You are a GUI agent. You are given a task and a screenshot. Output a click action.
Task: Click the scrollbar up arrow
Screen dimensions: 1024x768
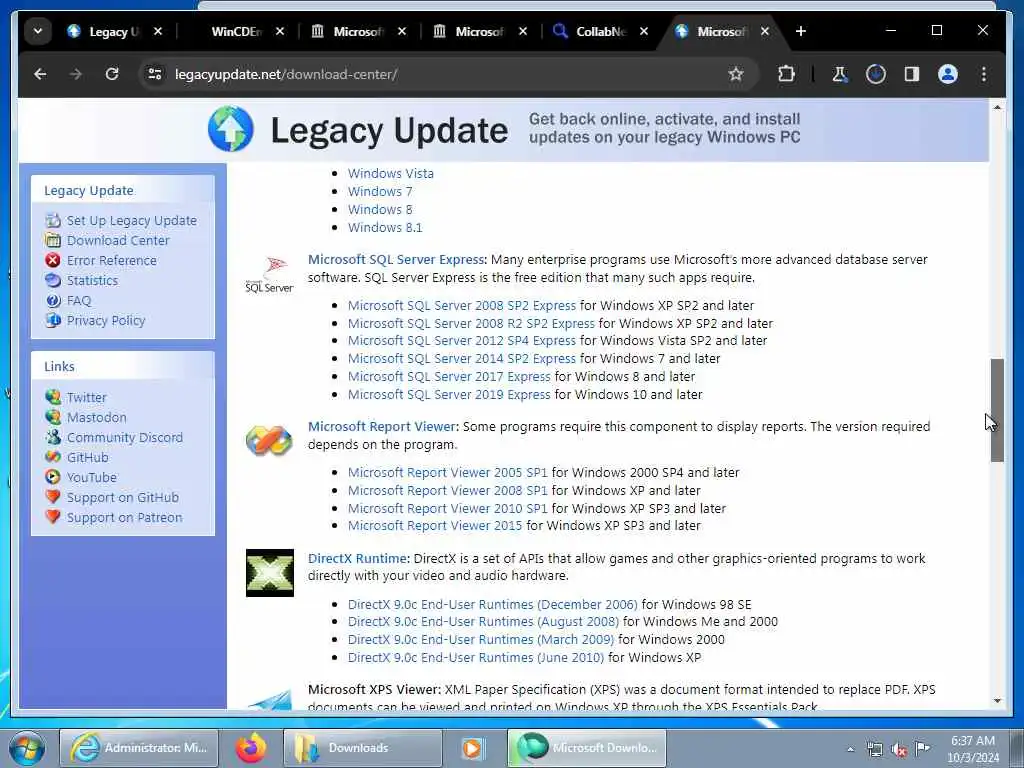997,106
